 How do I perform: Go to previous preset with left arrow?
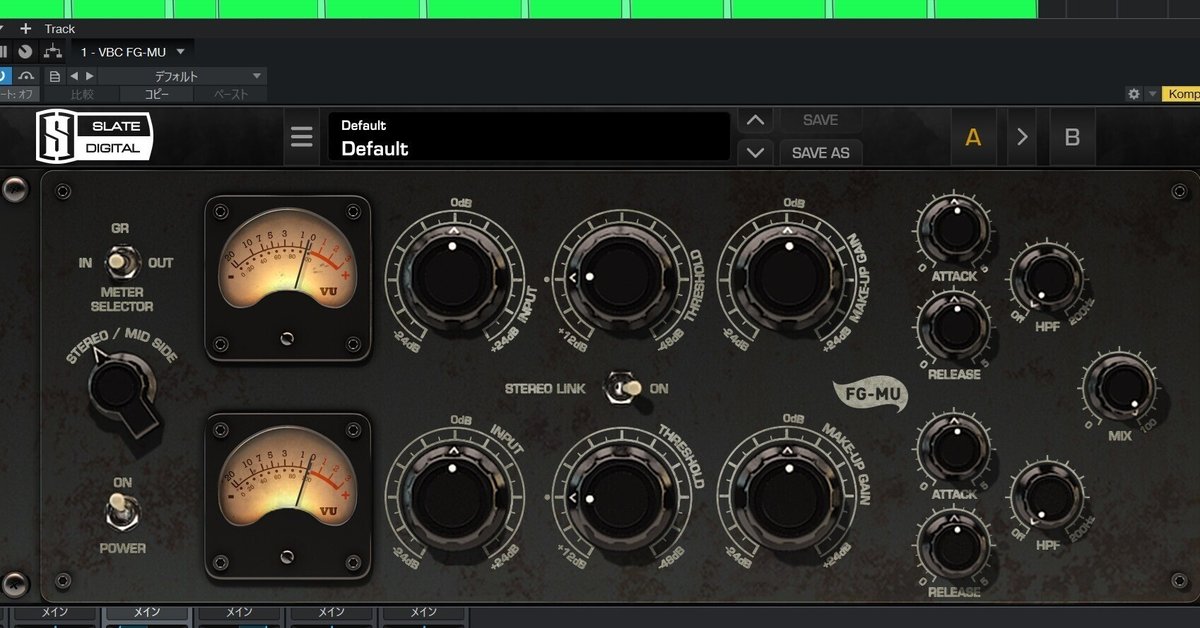[x=74, y=76]
